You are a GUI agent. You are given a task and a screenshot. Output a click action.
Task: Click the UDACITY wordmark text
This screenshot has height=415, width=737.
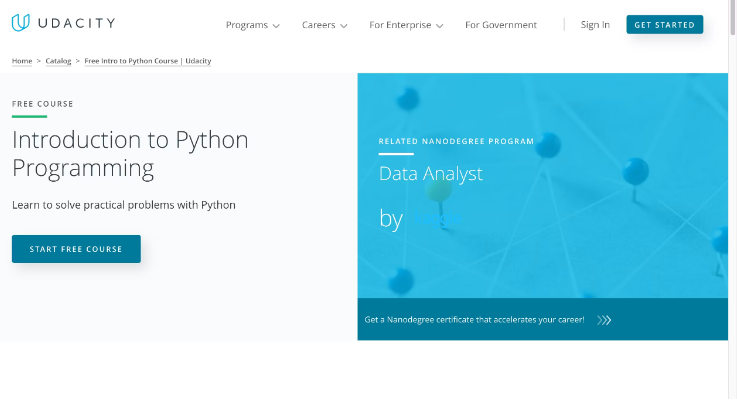click(x=77, y=23)
